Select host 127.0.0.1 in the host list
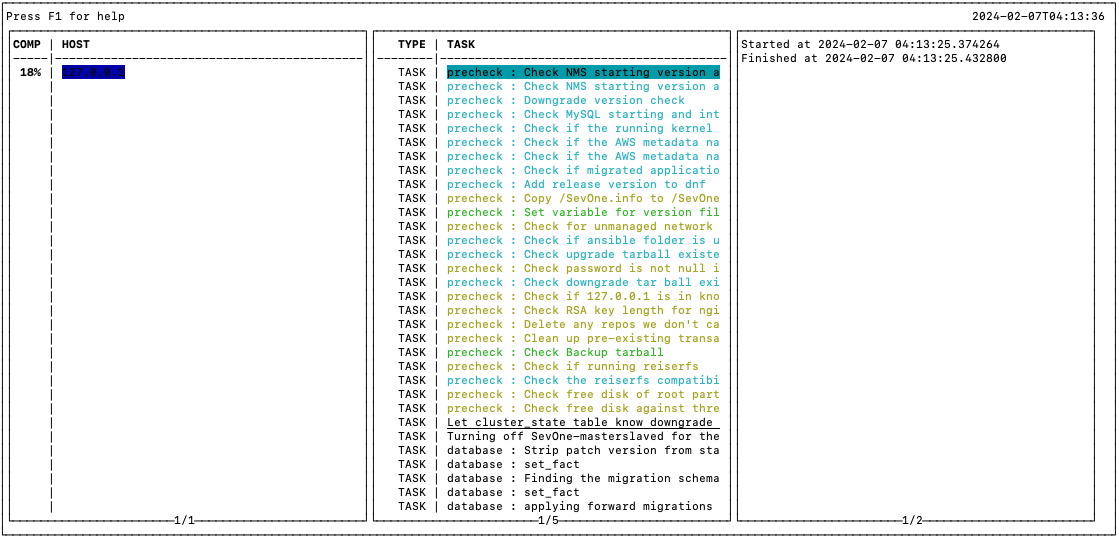 click(x=93, y=72)
